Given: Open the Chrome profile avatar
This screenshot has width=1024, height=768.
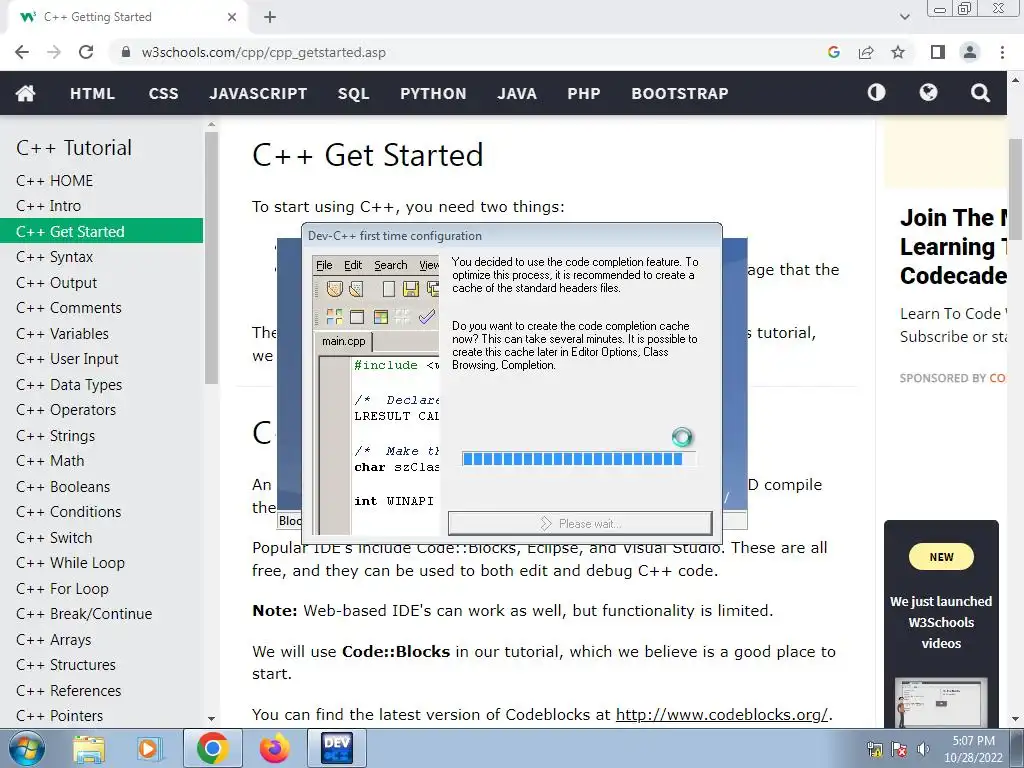Looking at the screenshot, I should coord(970,52).
